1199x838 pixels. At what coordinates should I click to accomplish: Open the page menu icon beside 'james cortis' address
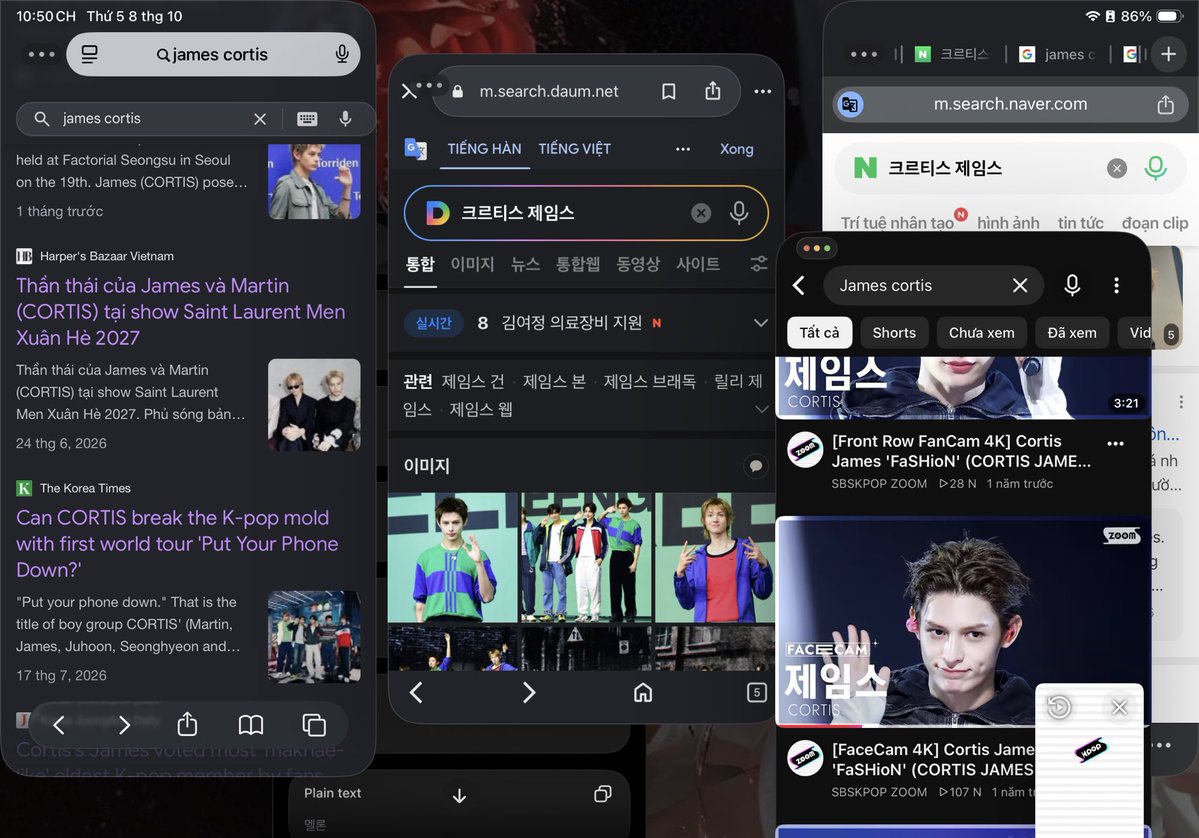click(x=89, y=54)
